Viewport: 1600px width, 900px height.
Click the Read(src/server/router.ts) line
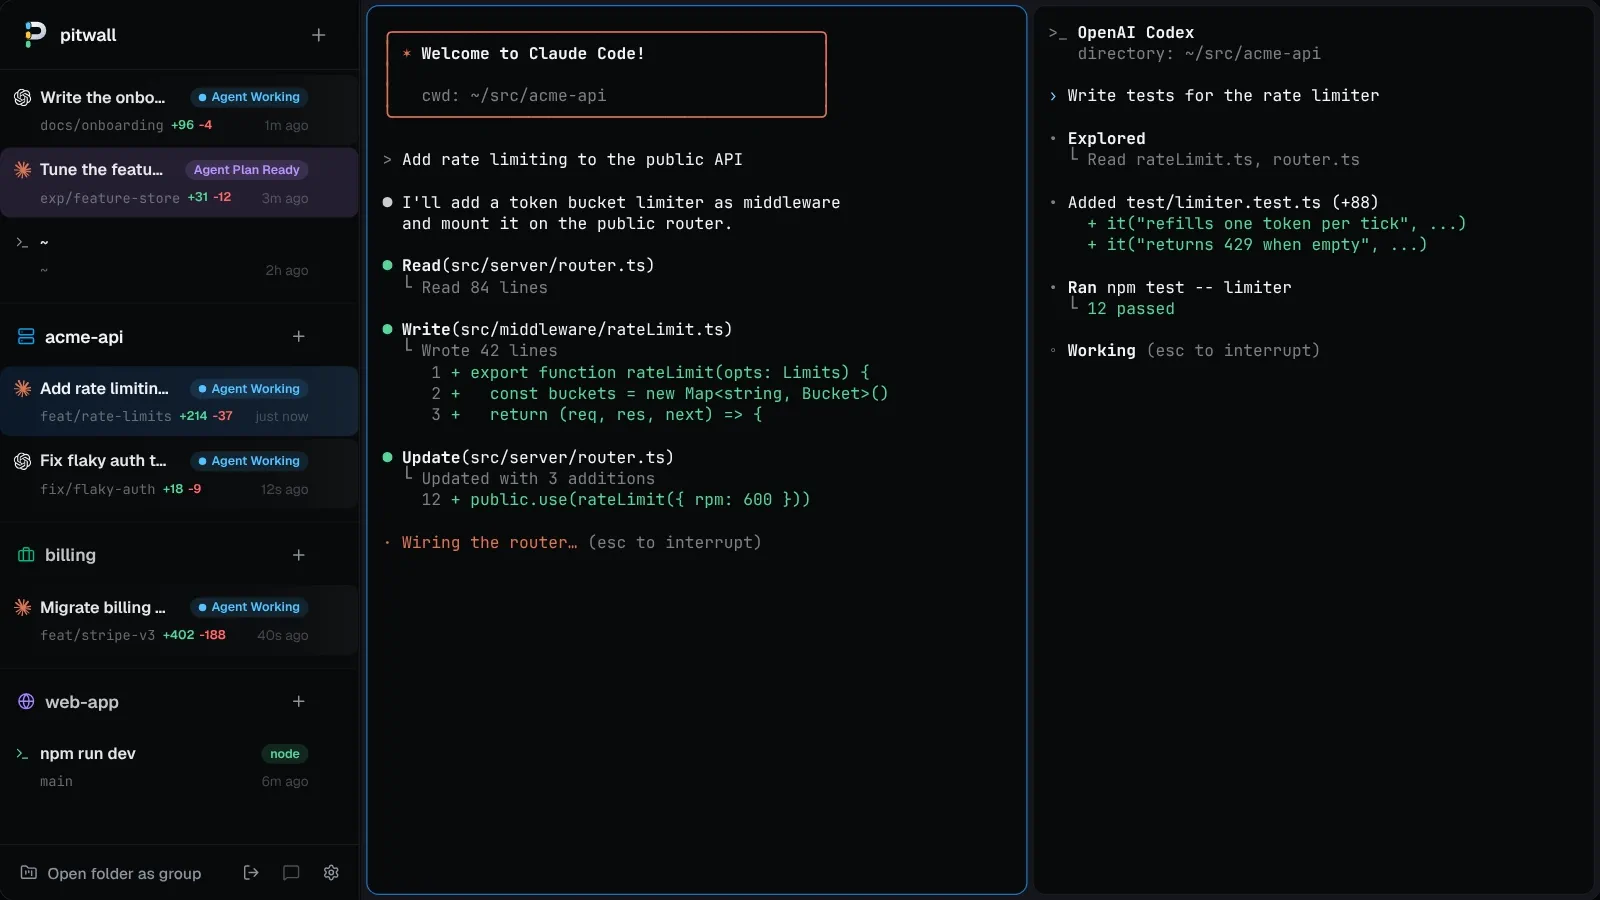tap(528, 265)
